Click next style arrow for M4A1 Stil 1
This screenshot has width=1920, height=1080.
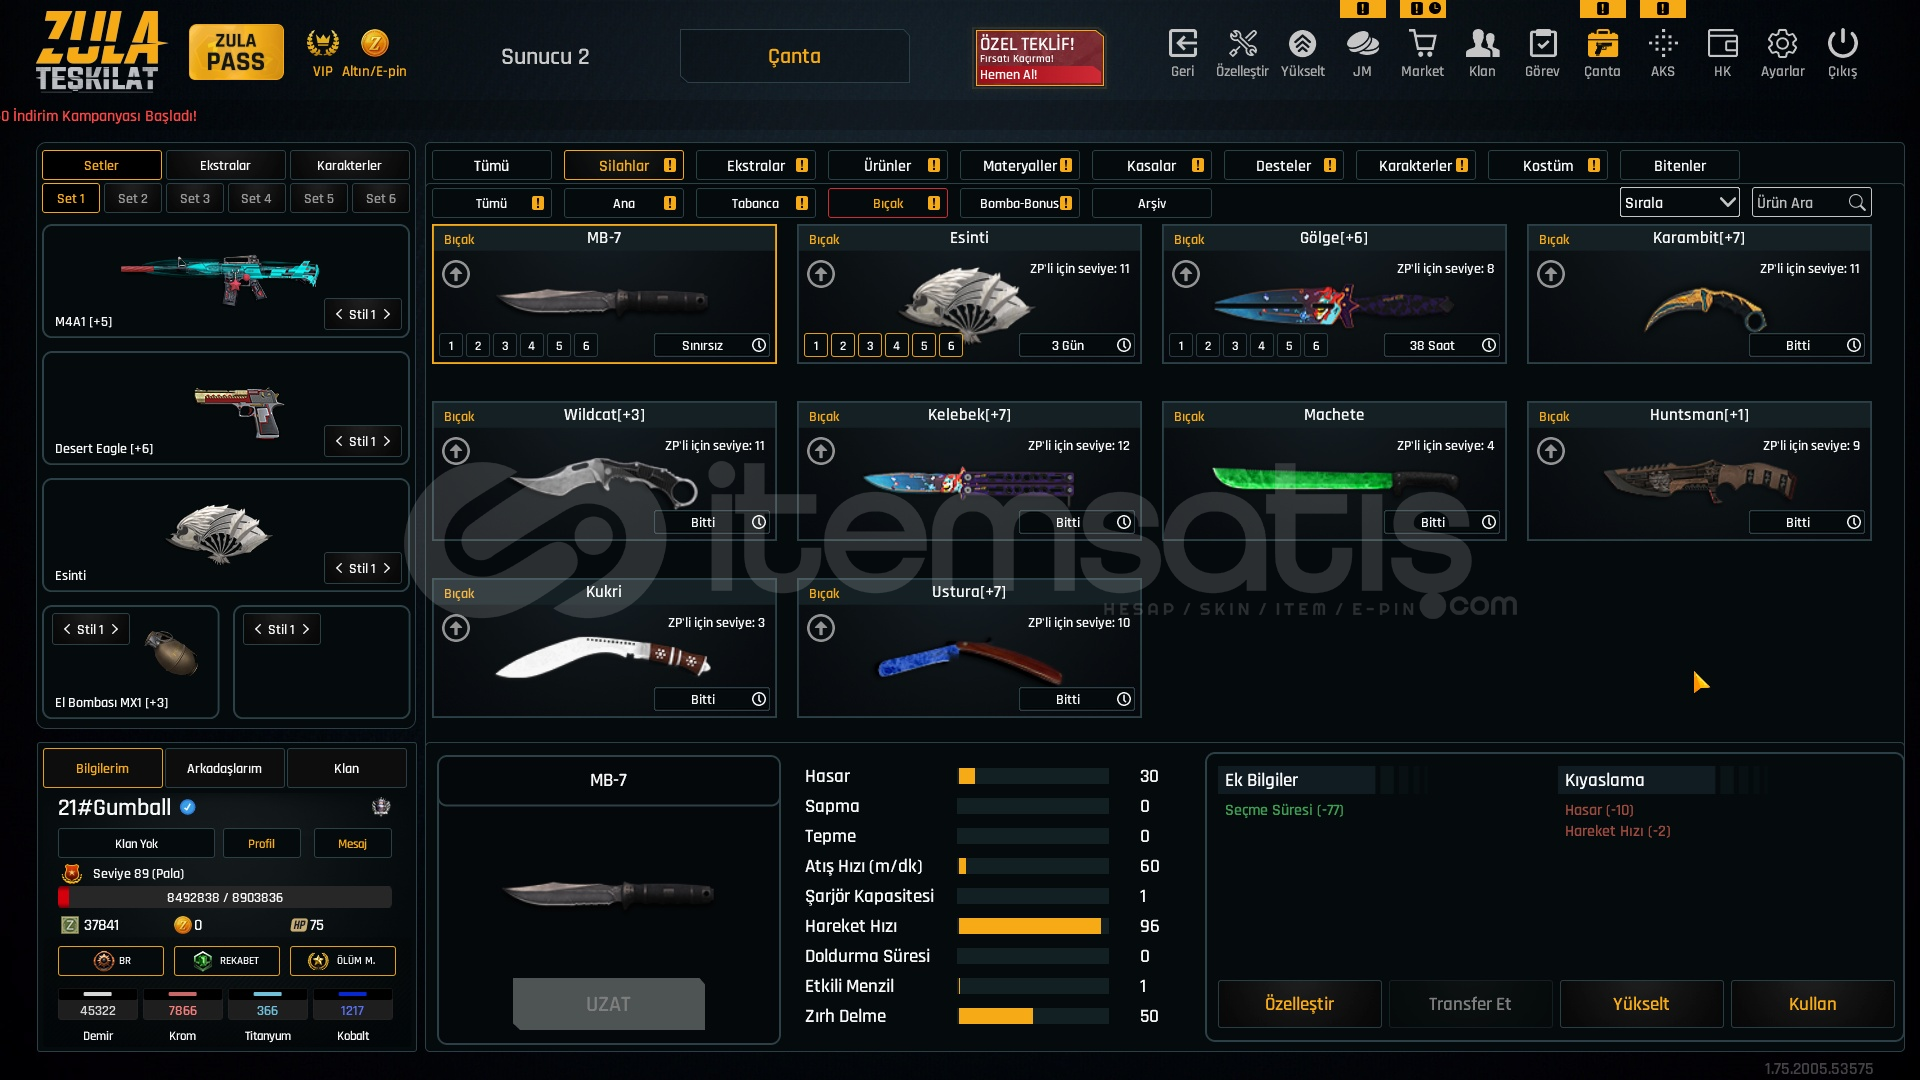pos(387,314)
